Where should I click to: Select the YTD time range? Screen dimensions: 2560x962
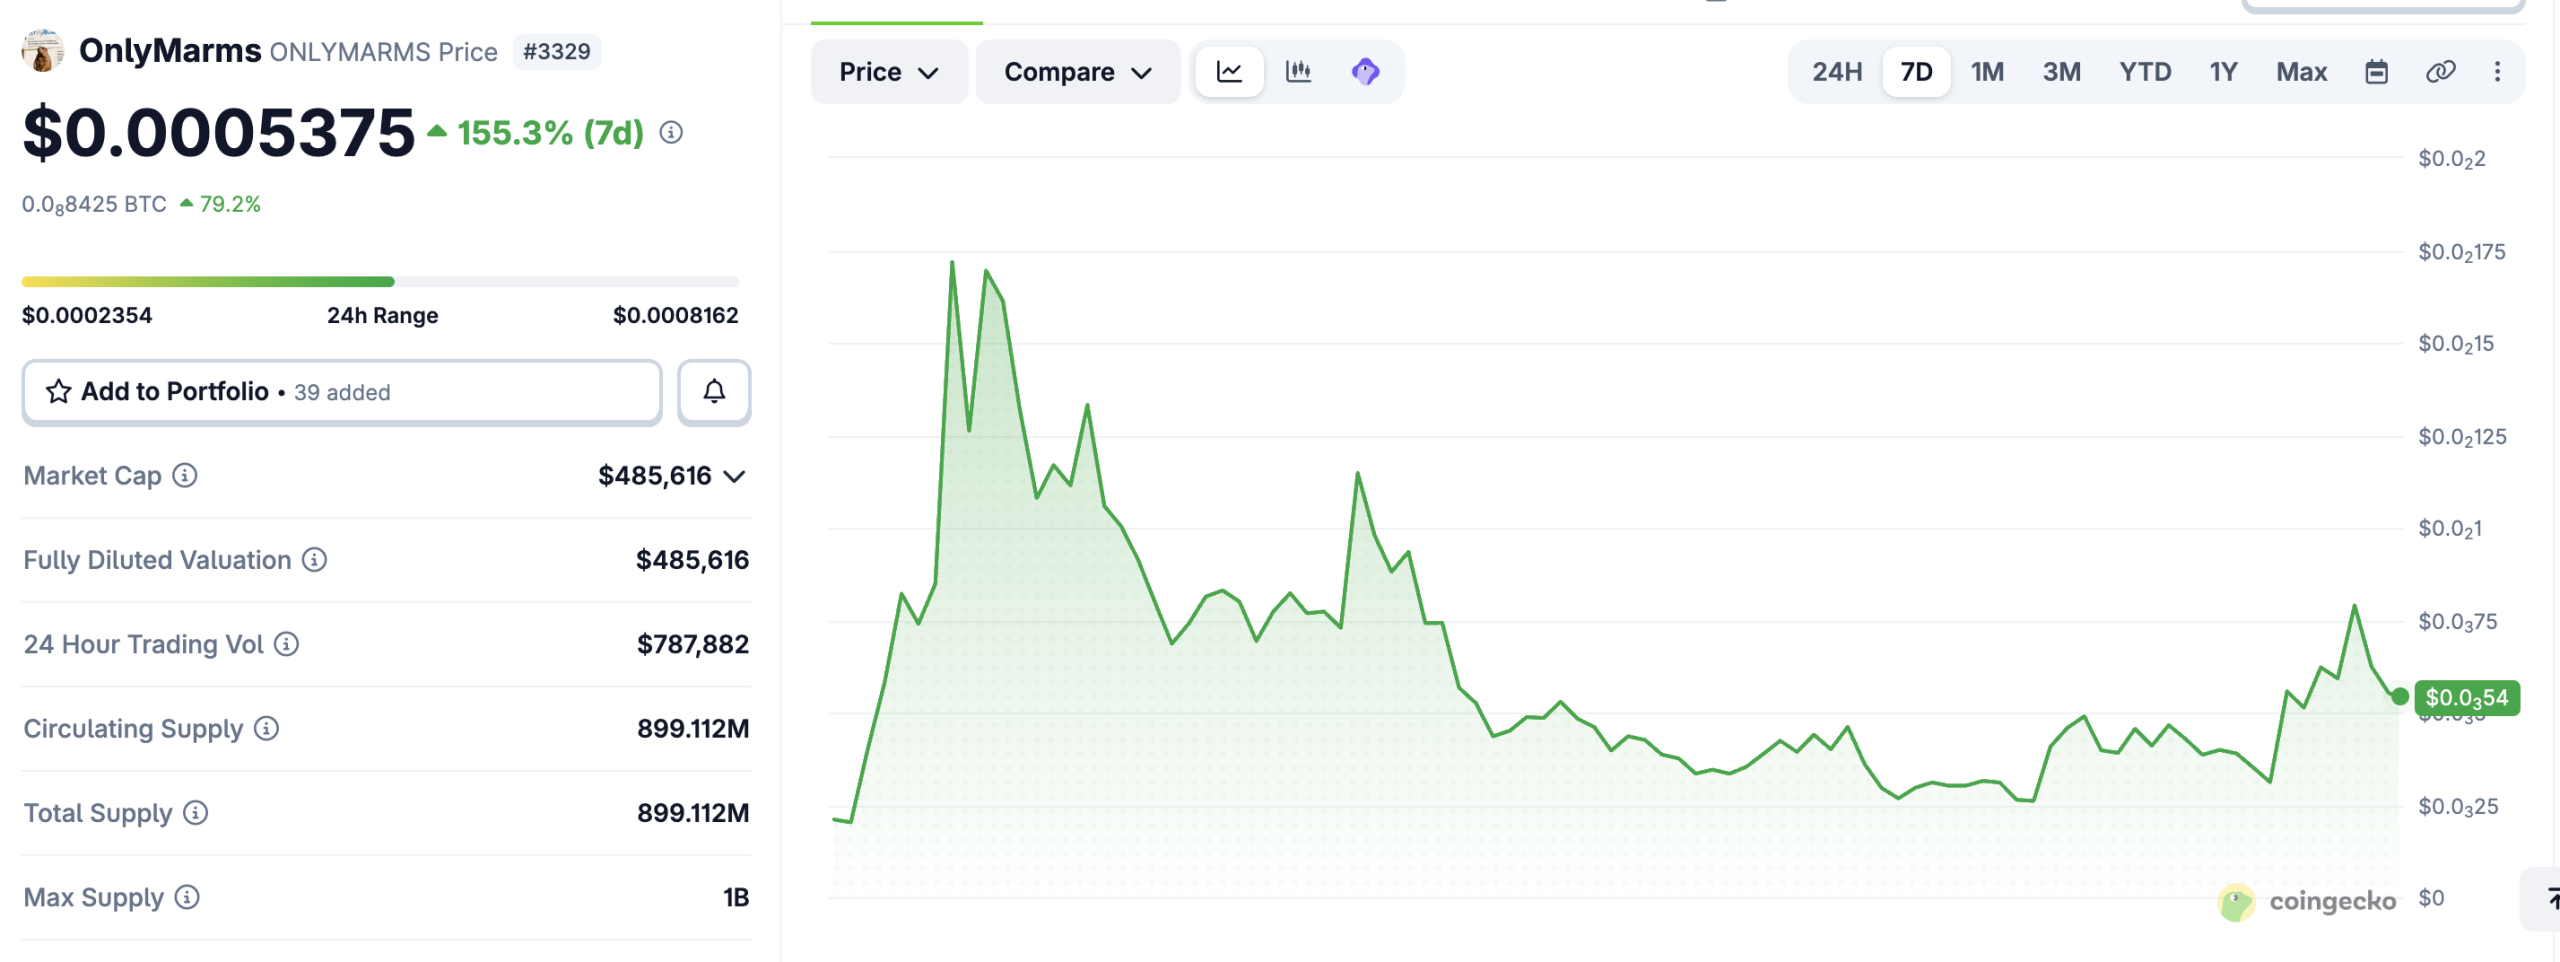[x=2145, y=72]
